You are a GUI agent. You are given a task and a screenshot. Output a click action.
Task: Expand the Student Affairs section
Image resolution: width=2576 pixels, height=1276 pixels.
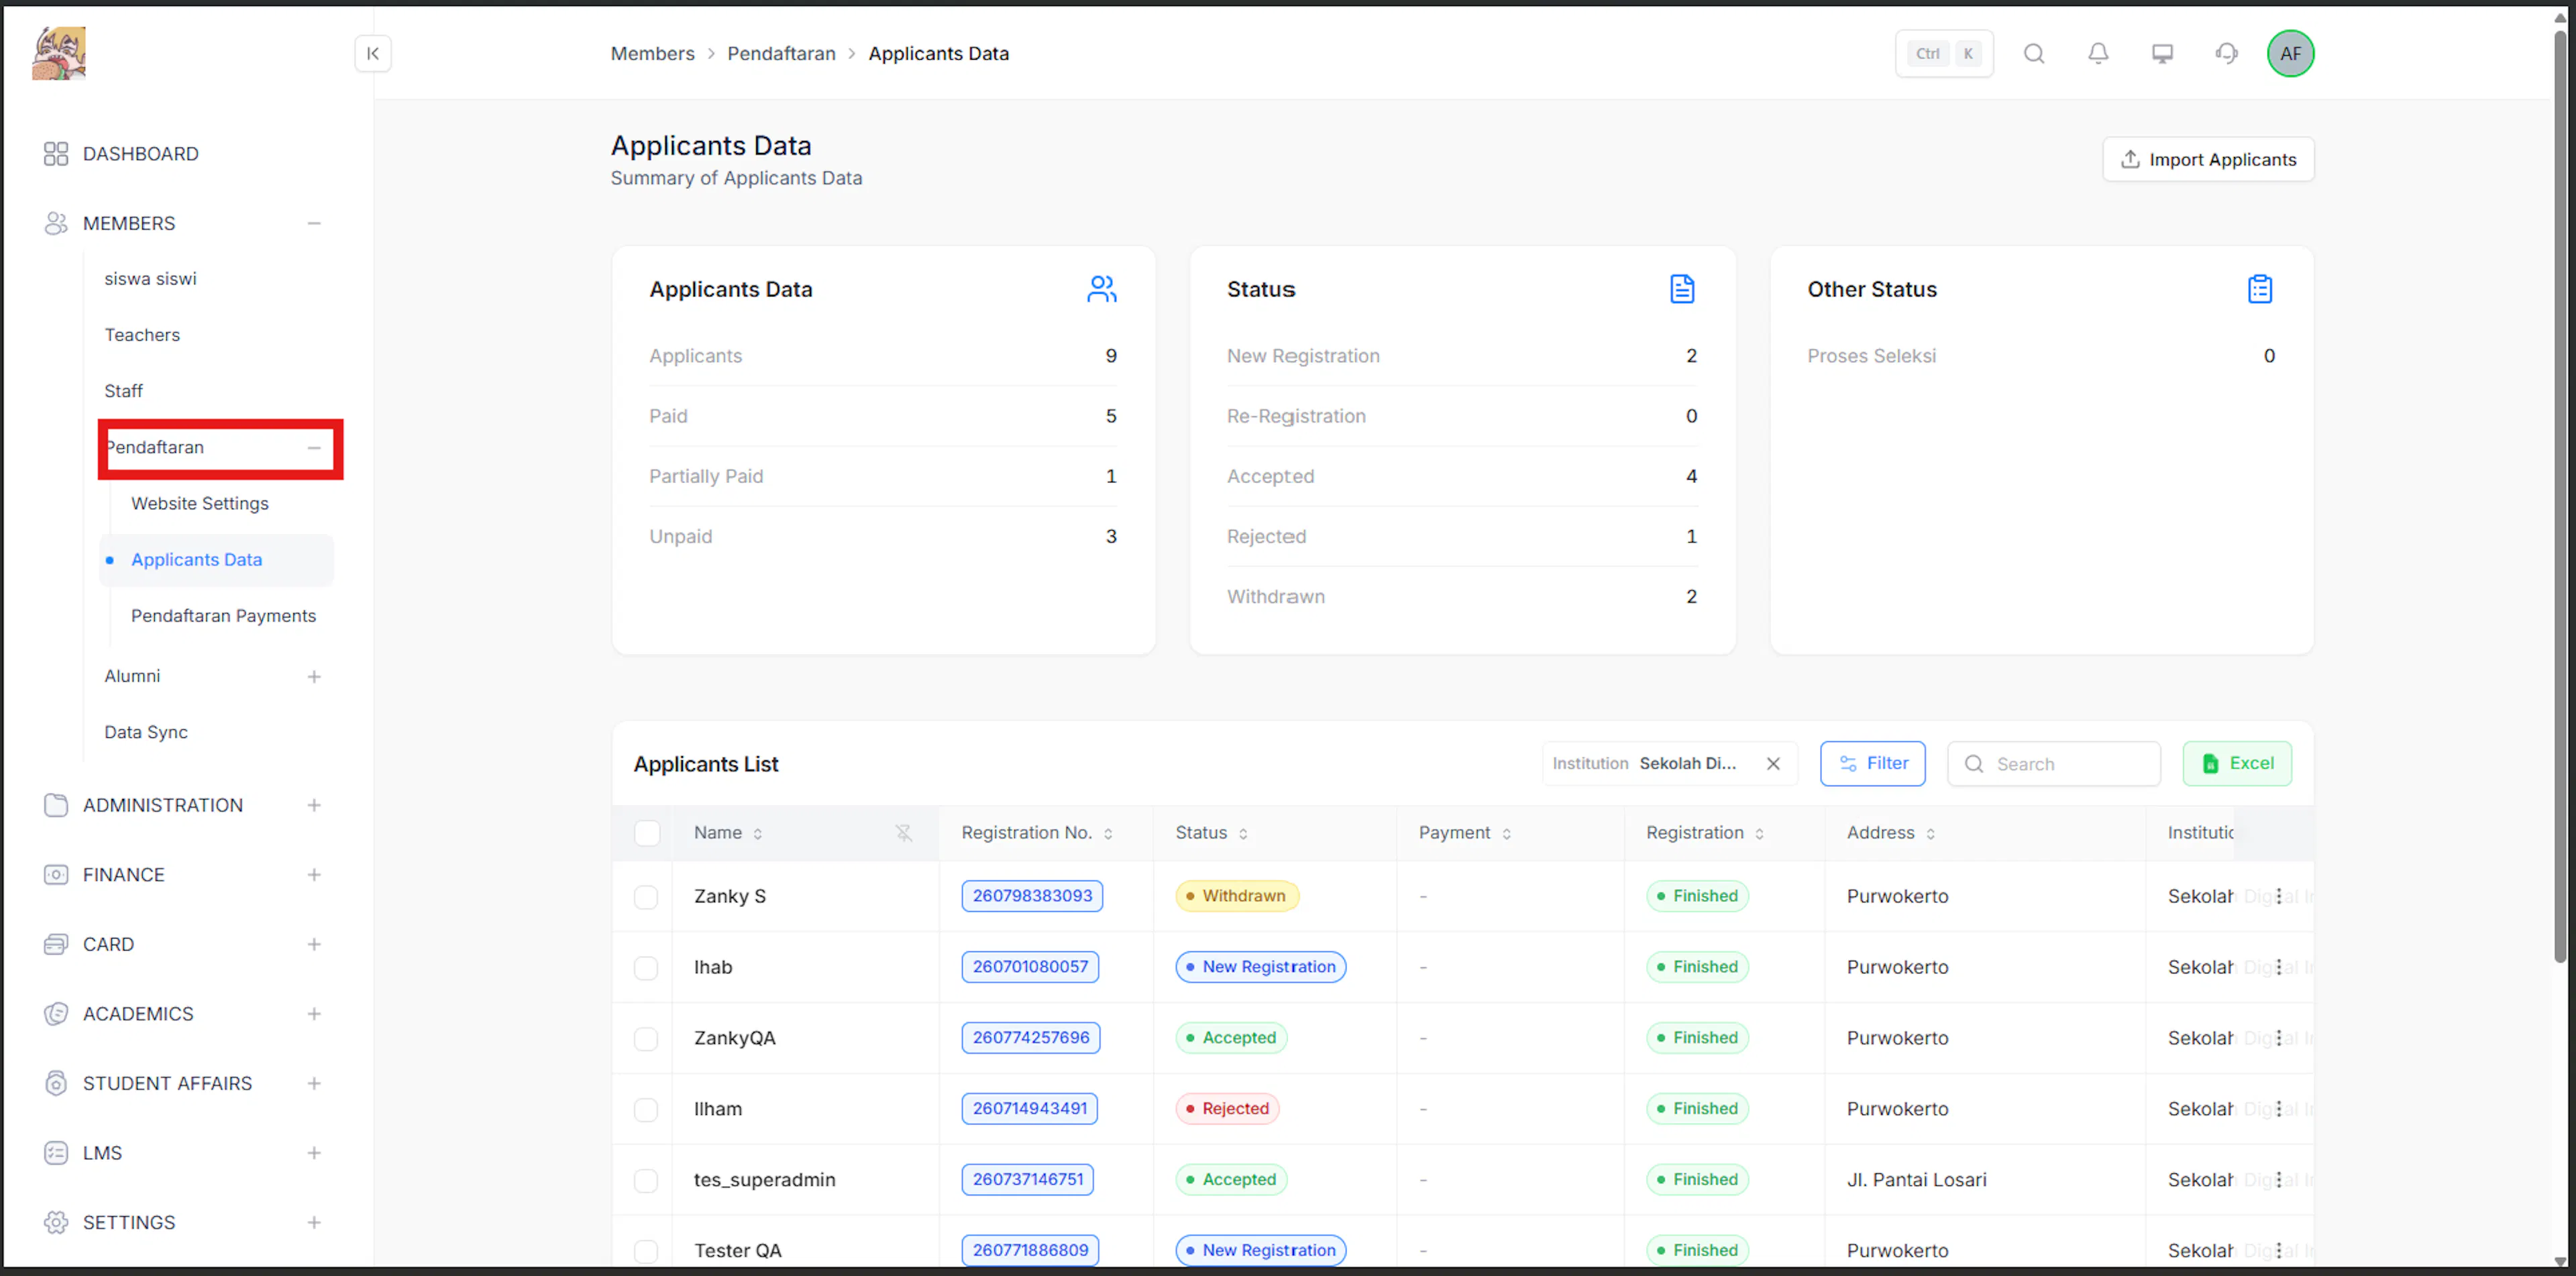314,1083
